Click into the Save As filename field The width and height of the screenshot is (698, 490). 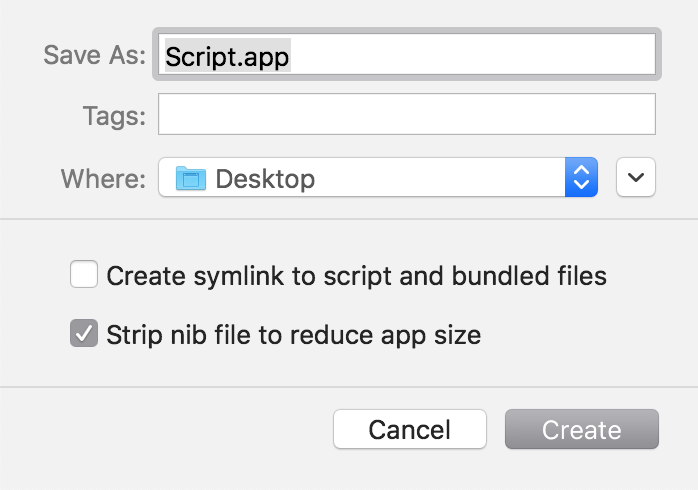[x=405, y=55]
